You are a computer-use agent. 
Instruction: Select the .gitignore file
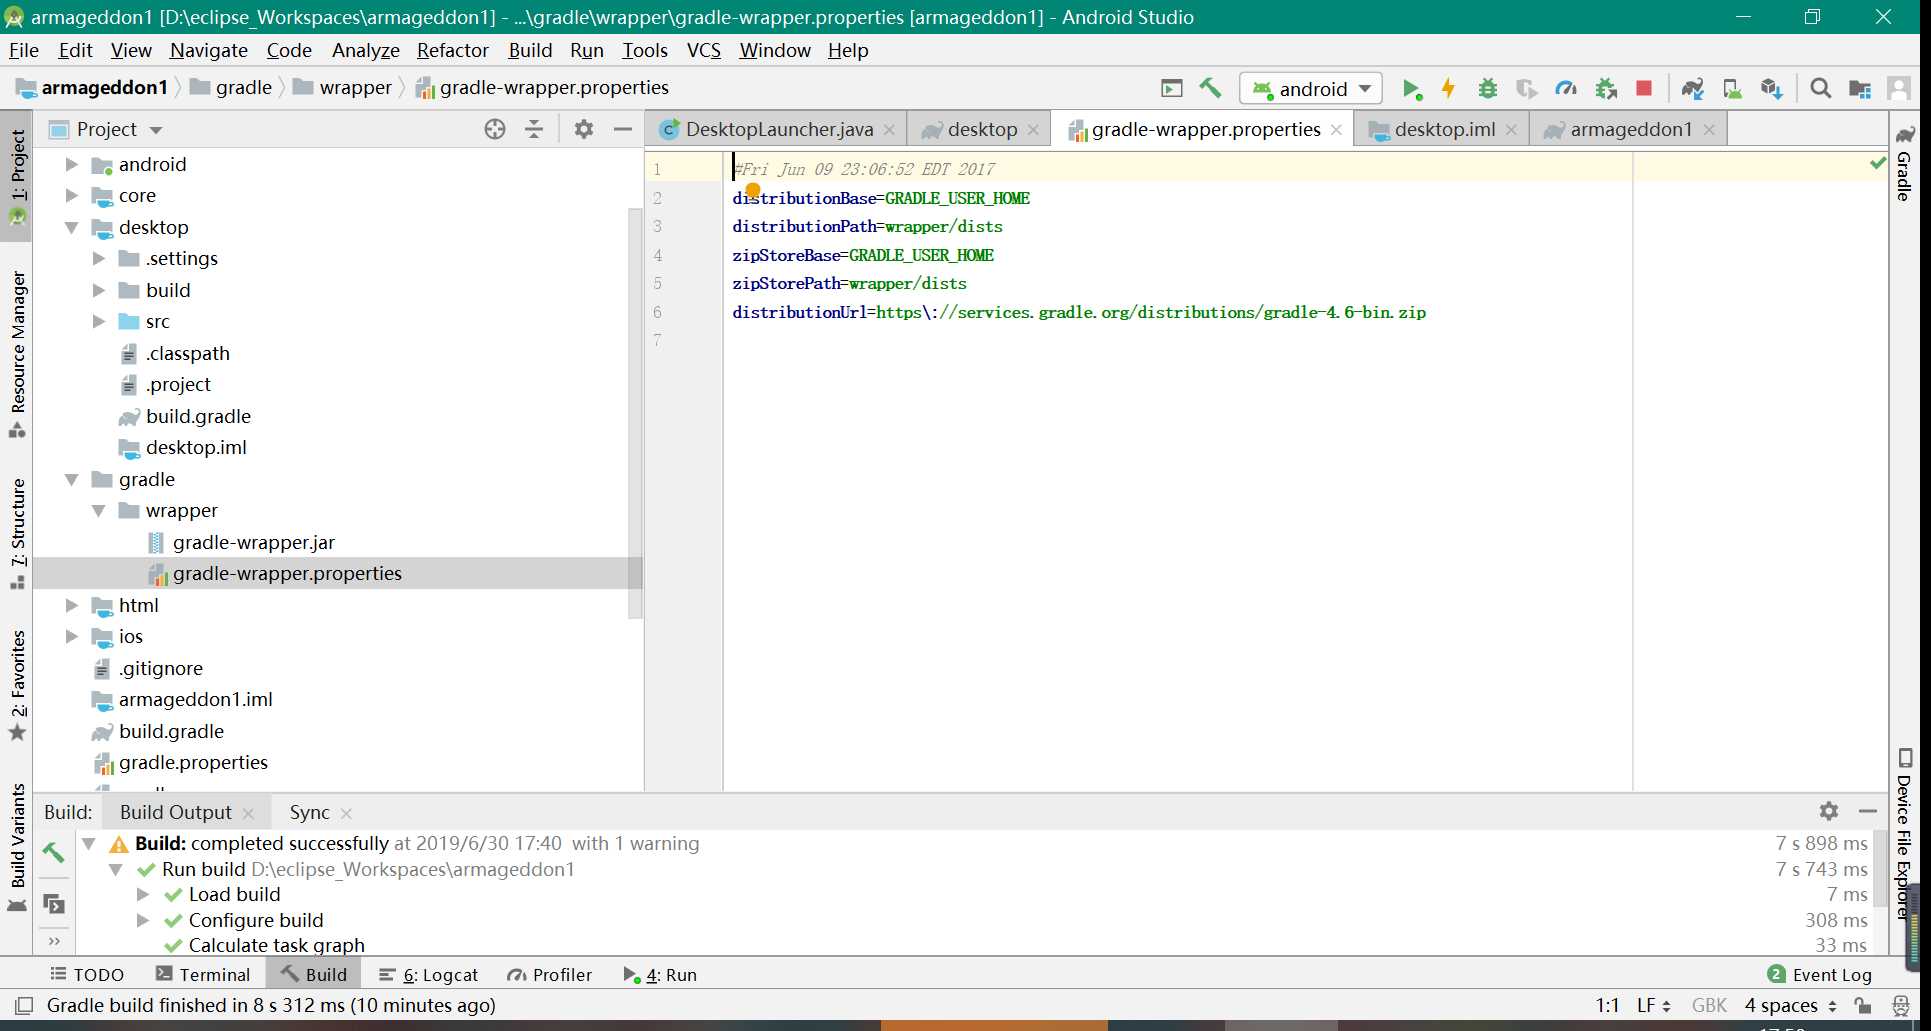click(160, 668)
